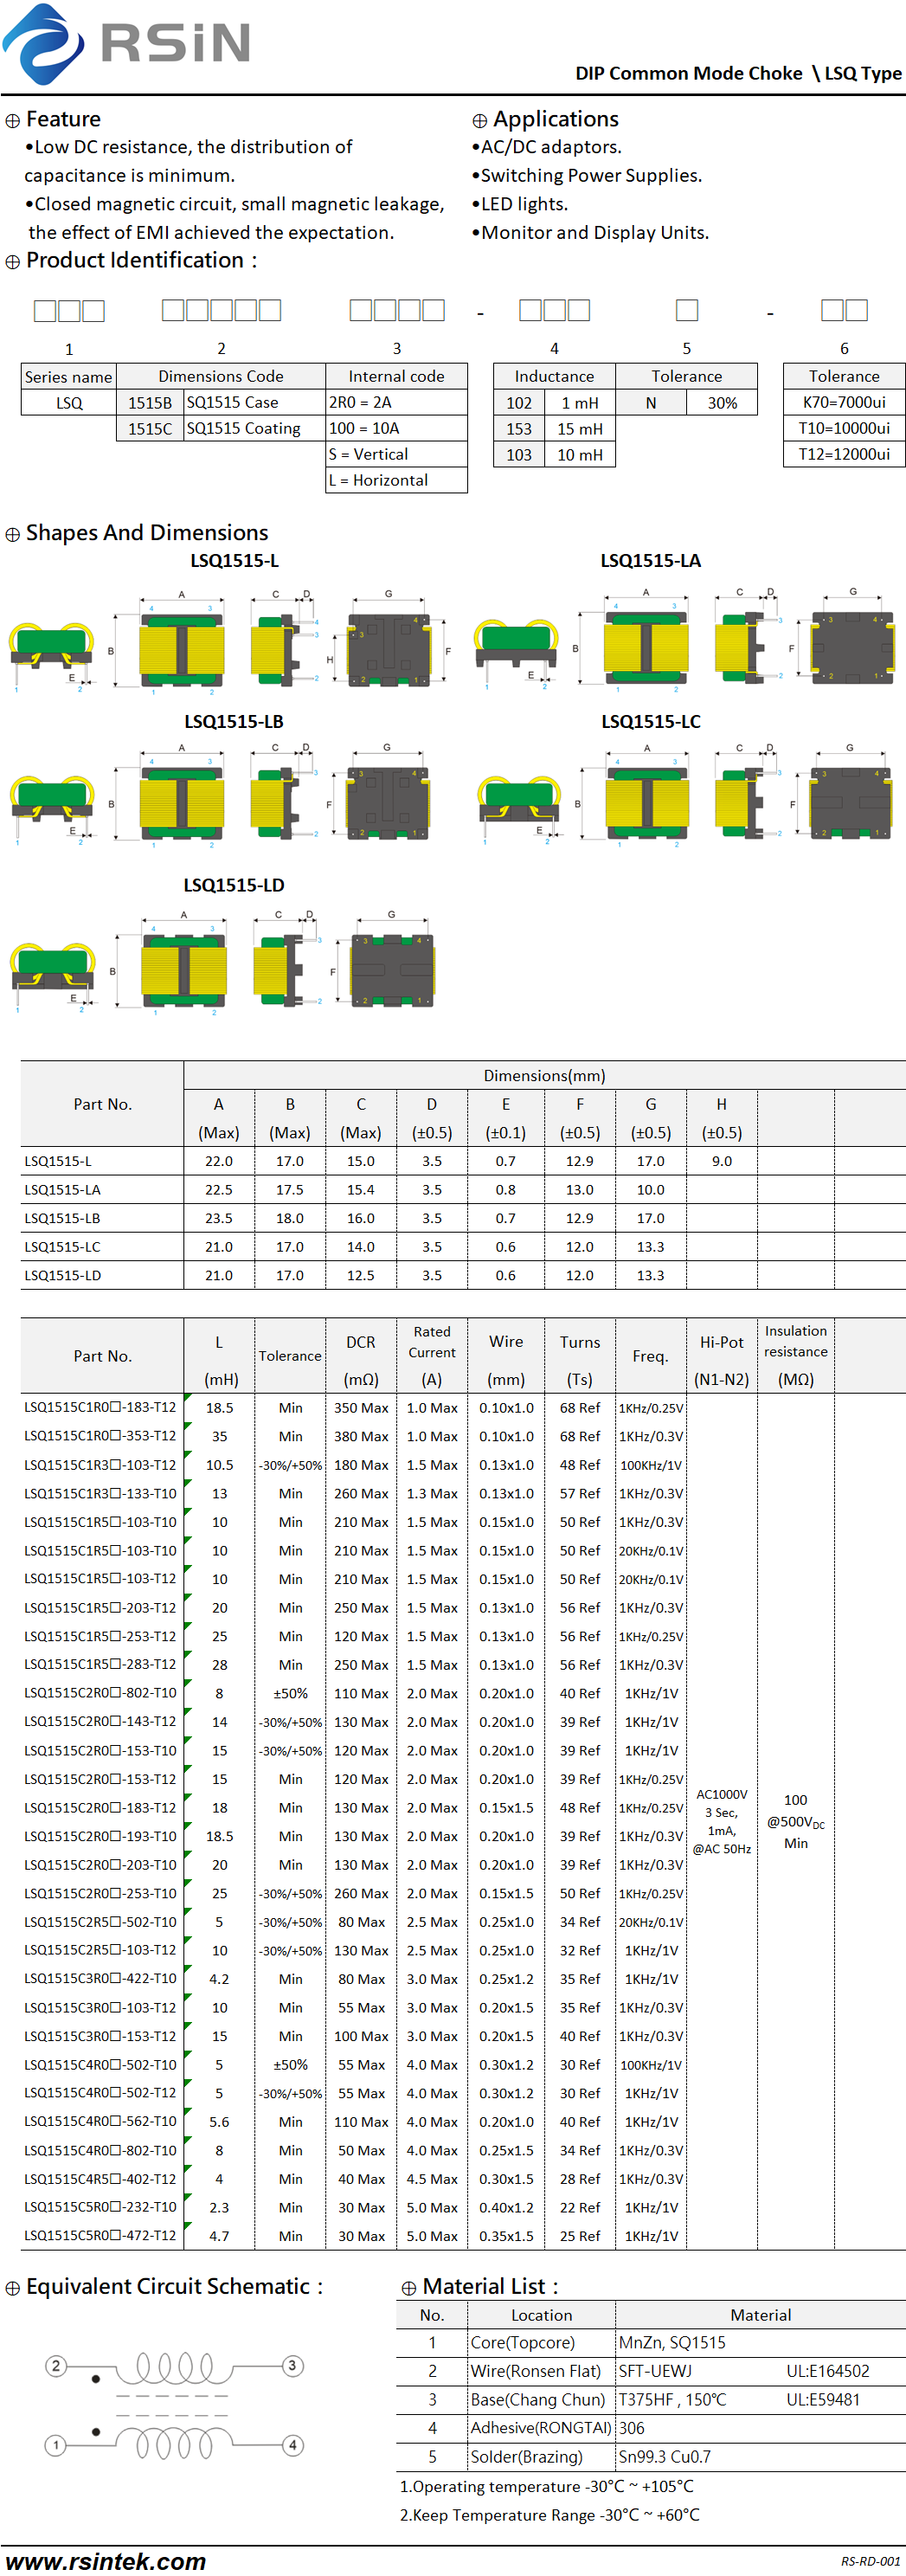Click part number LSQ1515C4R0☐-562-T10
906x2576 pixels.
[x=100, y=2122]
